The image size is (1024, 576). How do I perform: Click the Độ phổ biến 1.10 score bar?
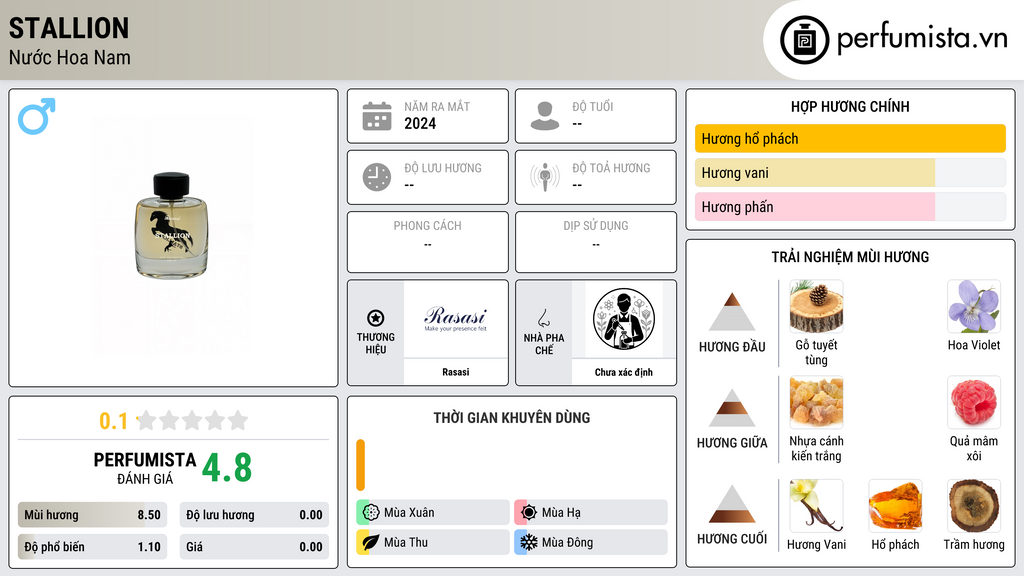click(x=93, y=547)
